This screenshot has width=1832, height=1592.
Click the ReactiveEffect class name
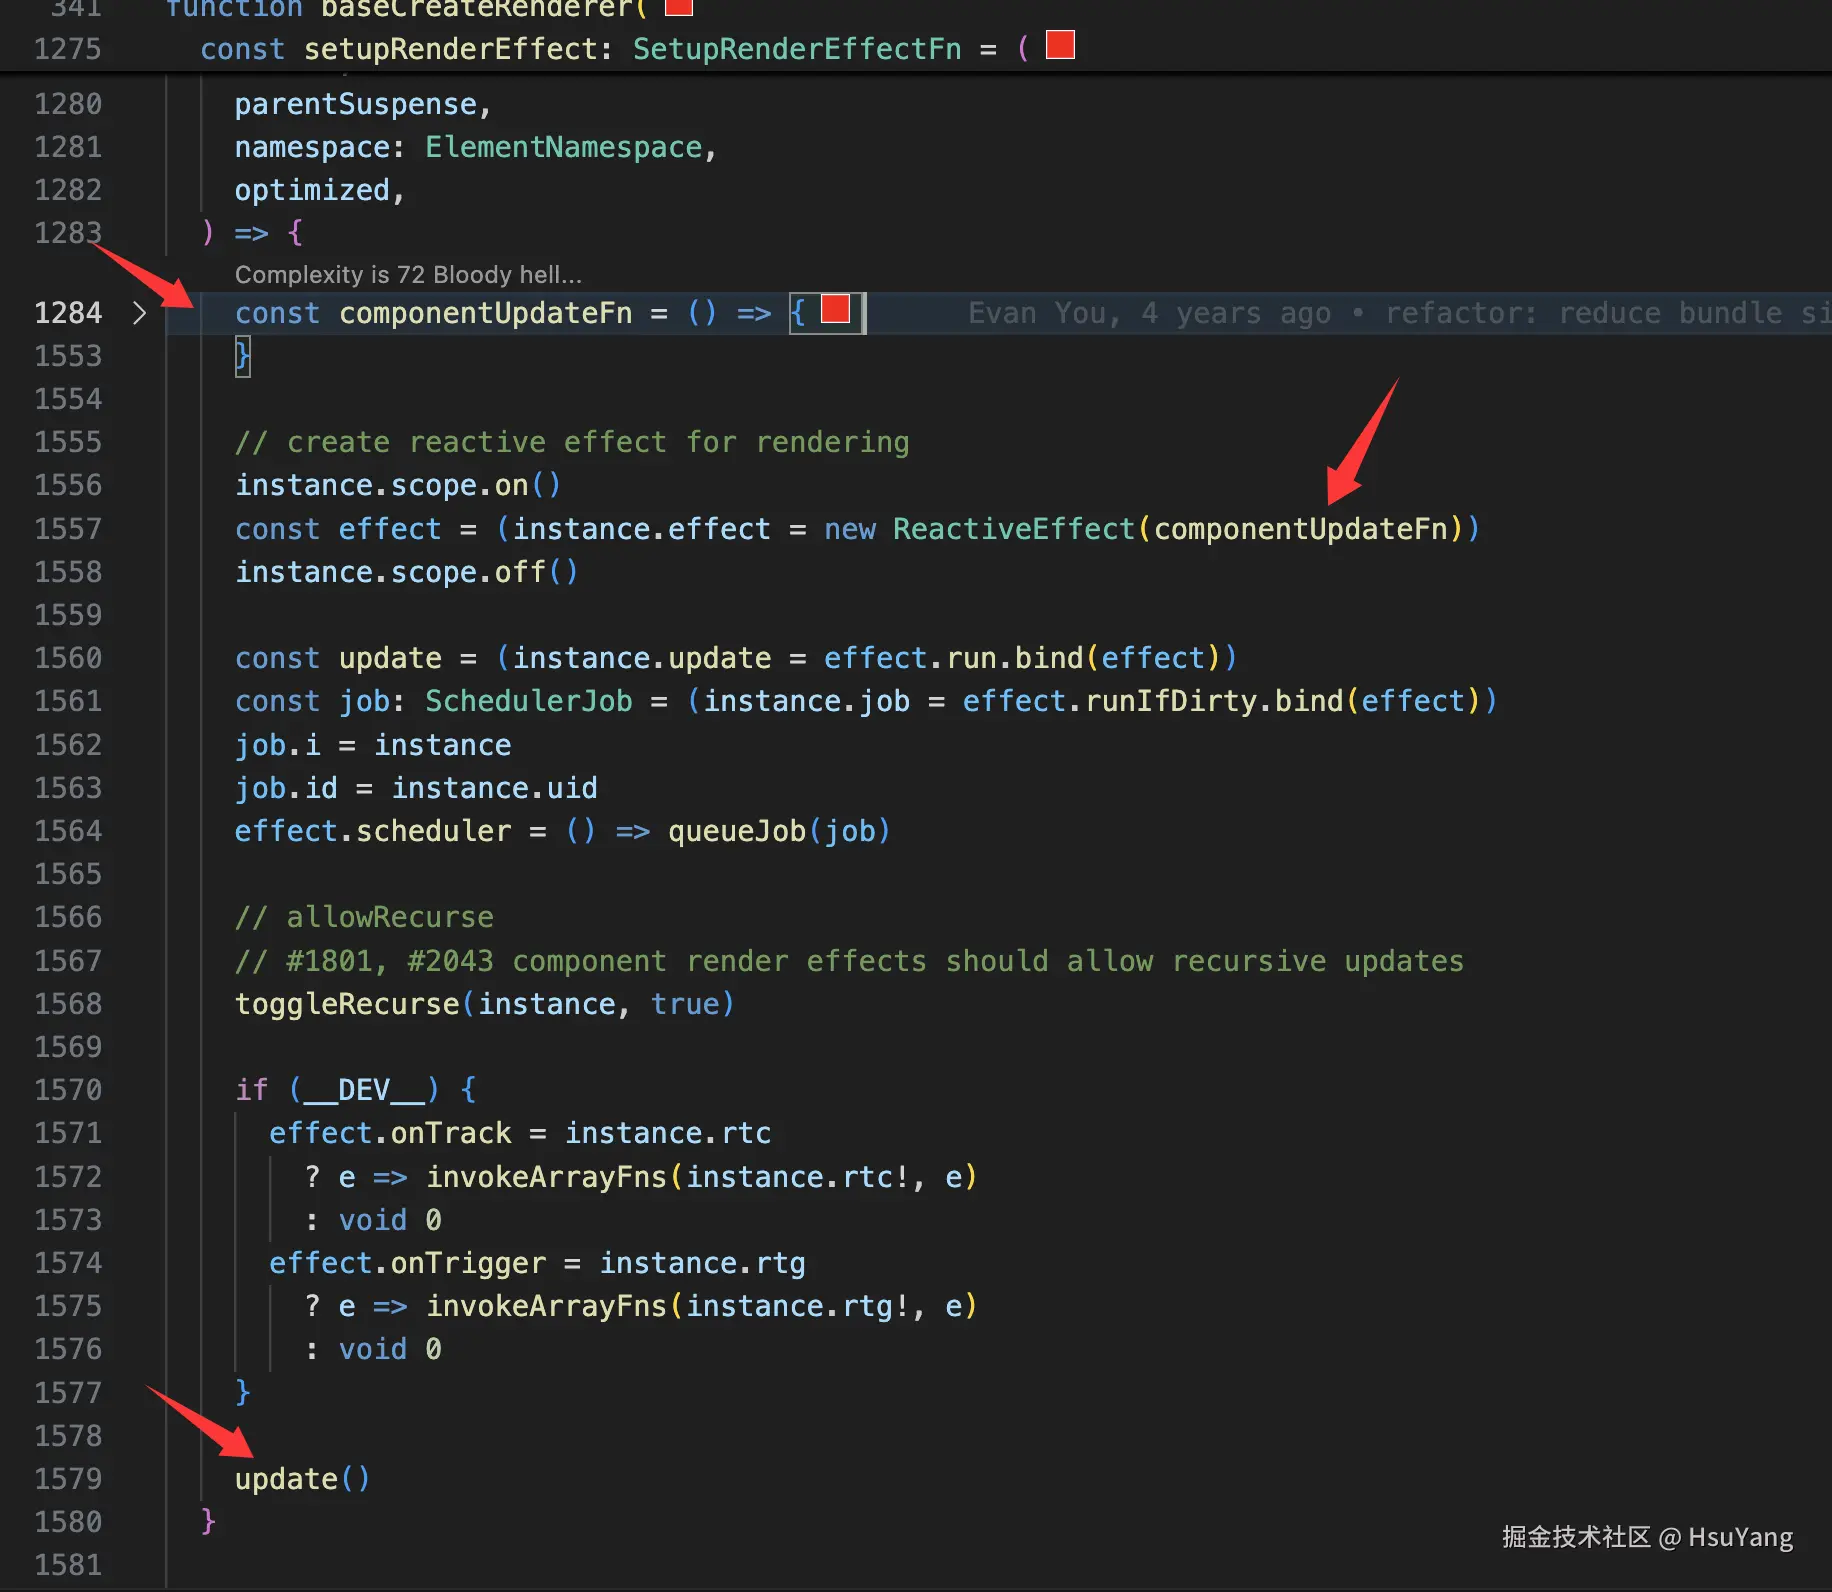[1014, 528]
